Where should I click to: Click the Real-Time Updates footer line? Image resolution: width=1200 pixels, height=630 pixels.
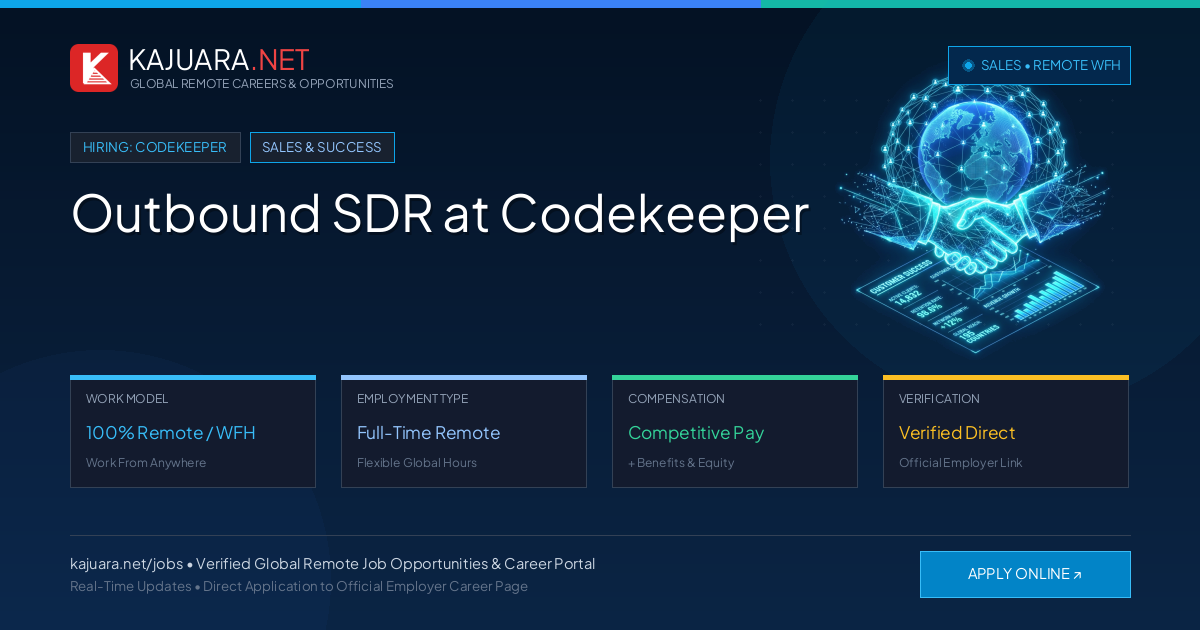coord(299,586)
